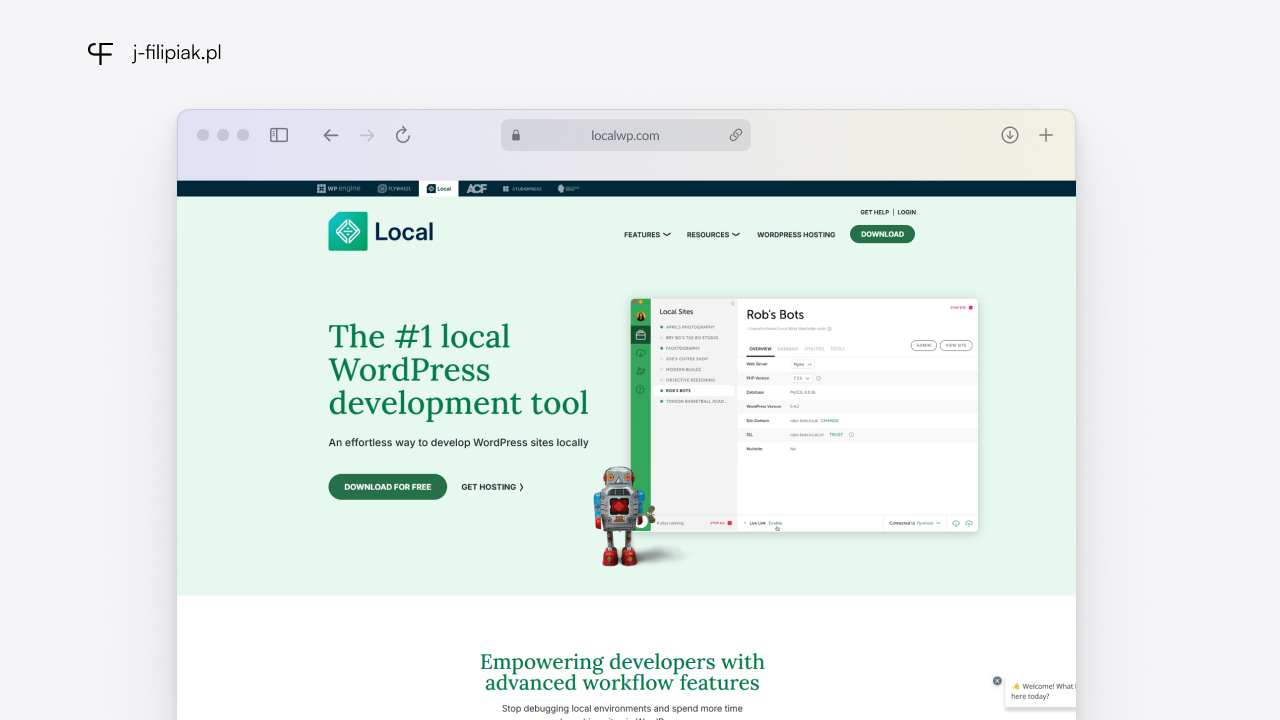Viewport: 1280px width, 720px height.
Task: Click the Trust link for SSL
Action: pyautogui.click(x=836, y=435)
